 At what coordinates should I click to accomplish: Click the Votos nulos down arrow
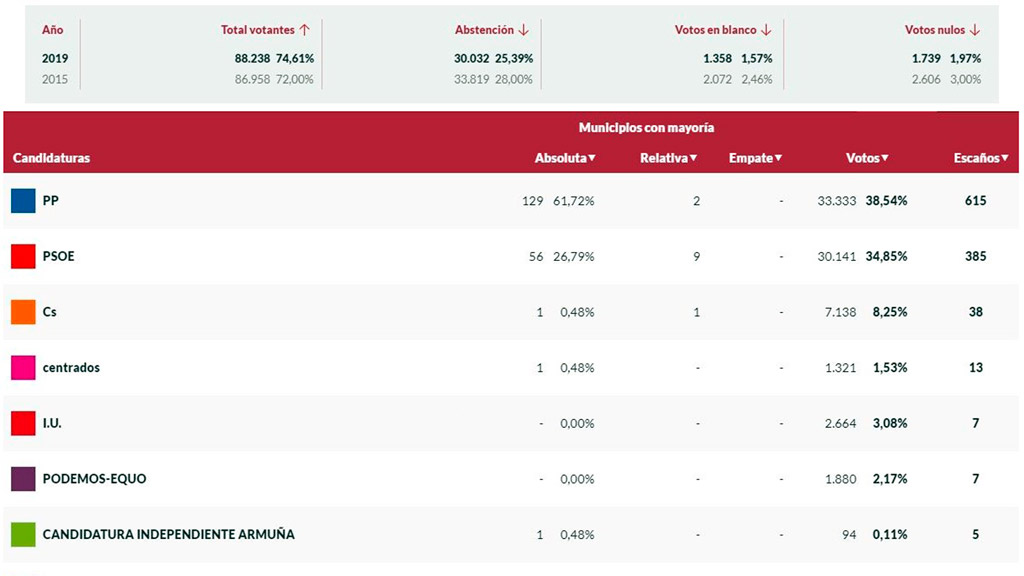975,30
